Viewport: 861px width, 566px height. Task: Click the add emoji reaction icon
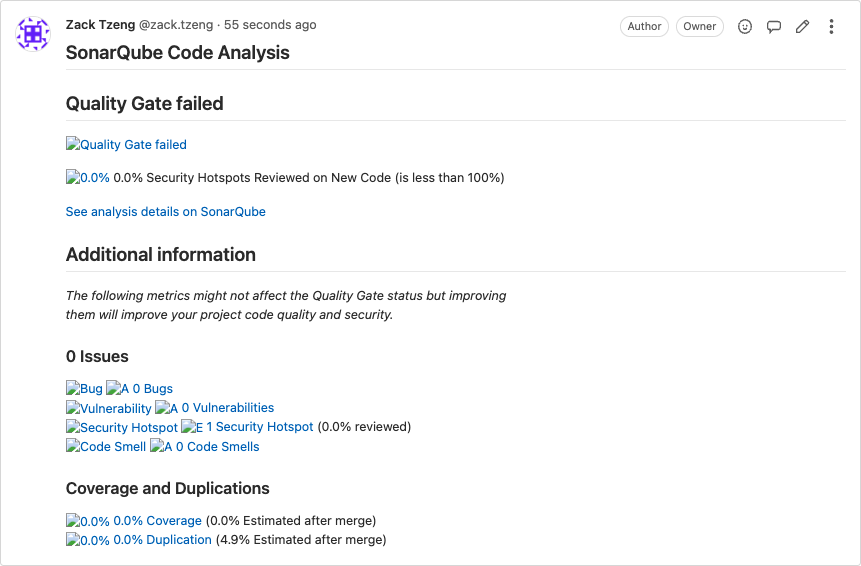click(x=745, y=27)
